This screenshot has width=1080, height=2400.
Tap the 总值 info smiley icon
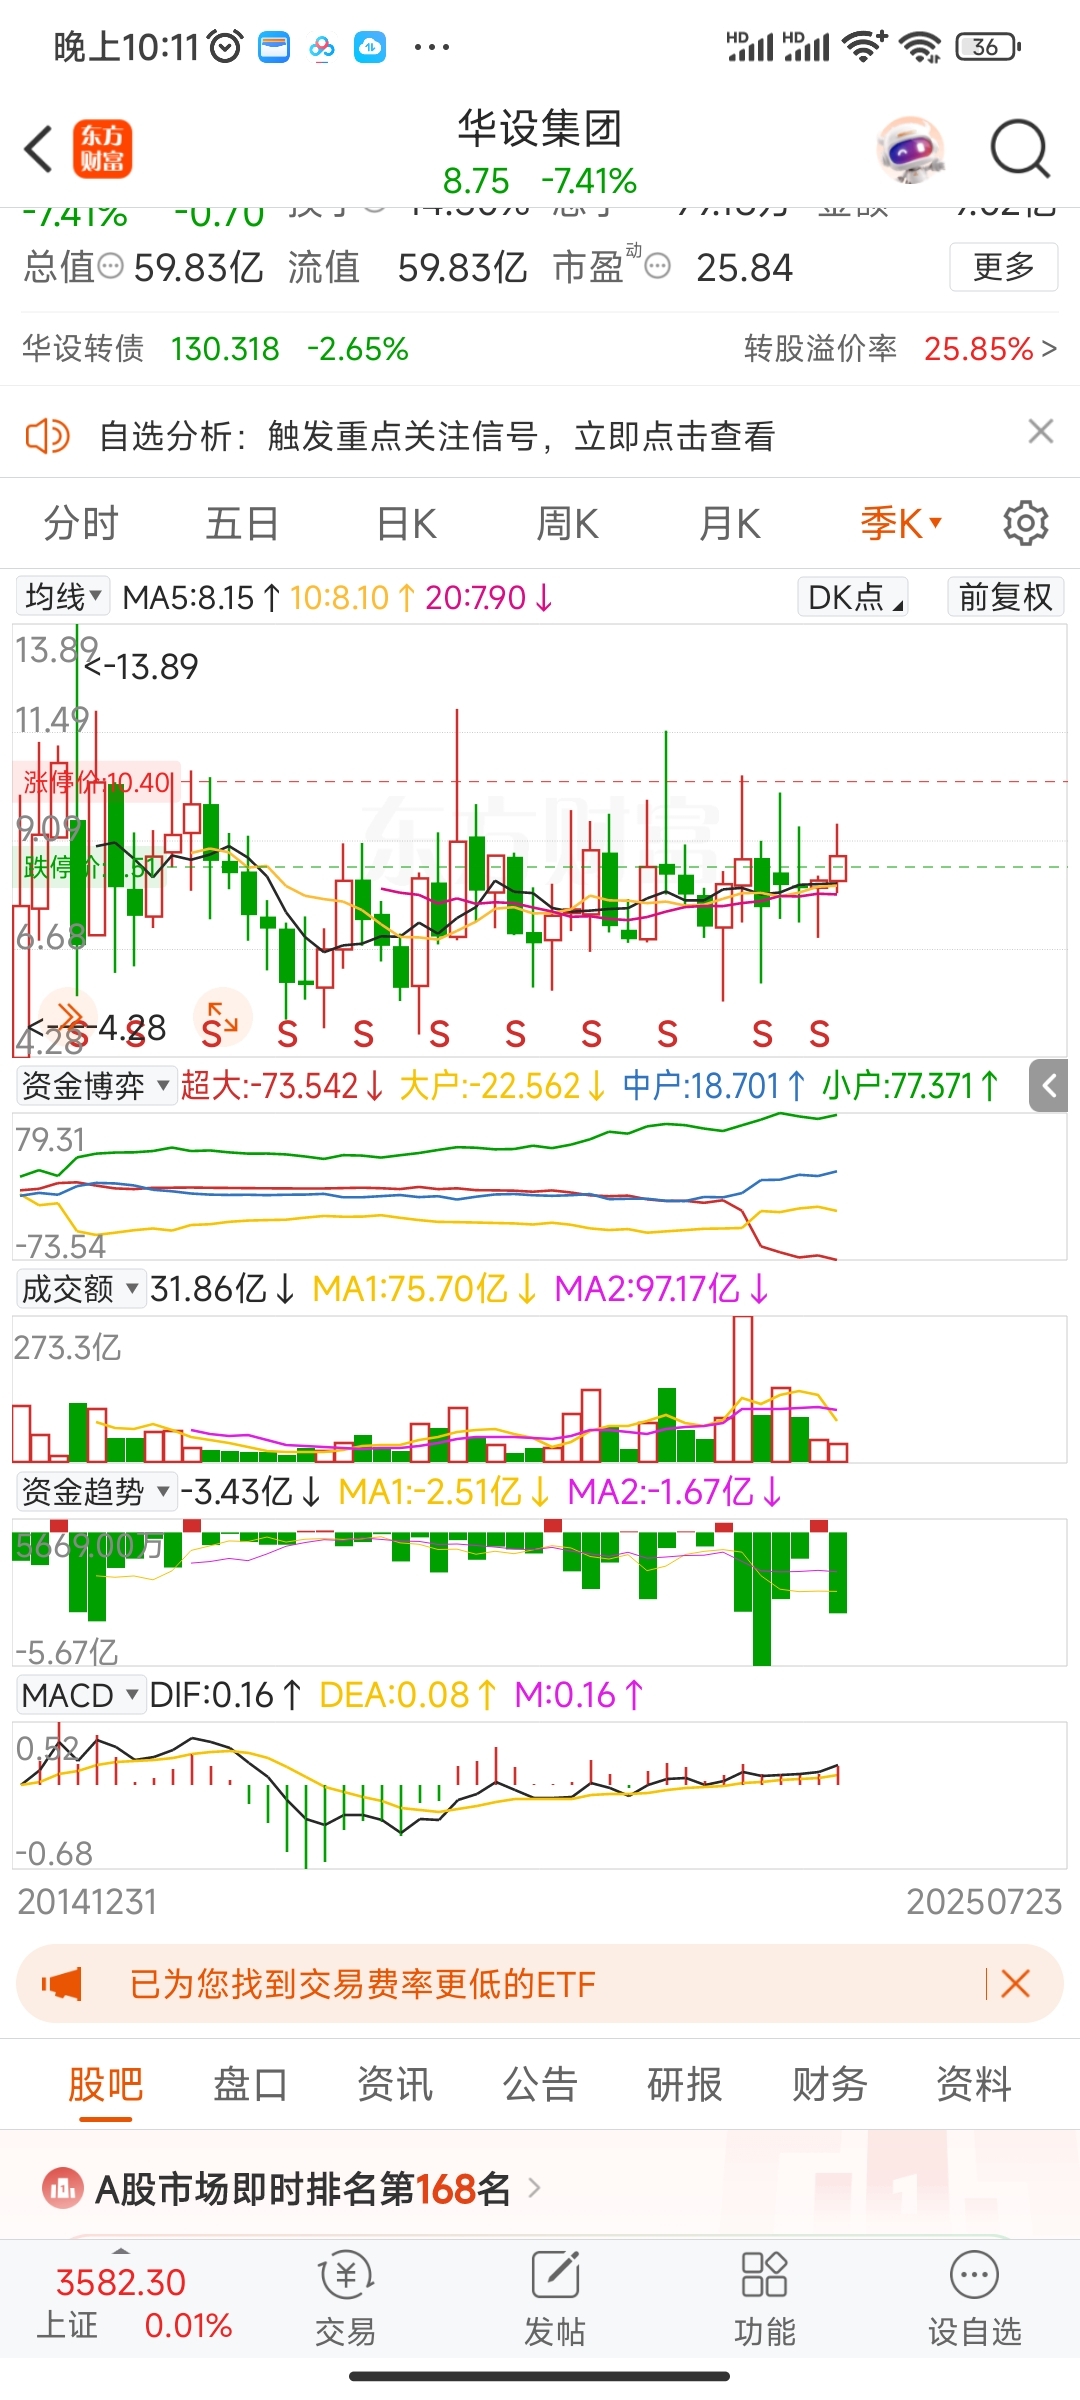(110, 267)
